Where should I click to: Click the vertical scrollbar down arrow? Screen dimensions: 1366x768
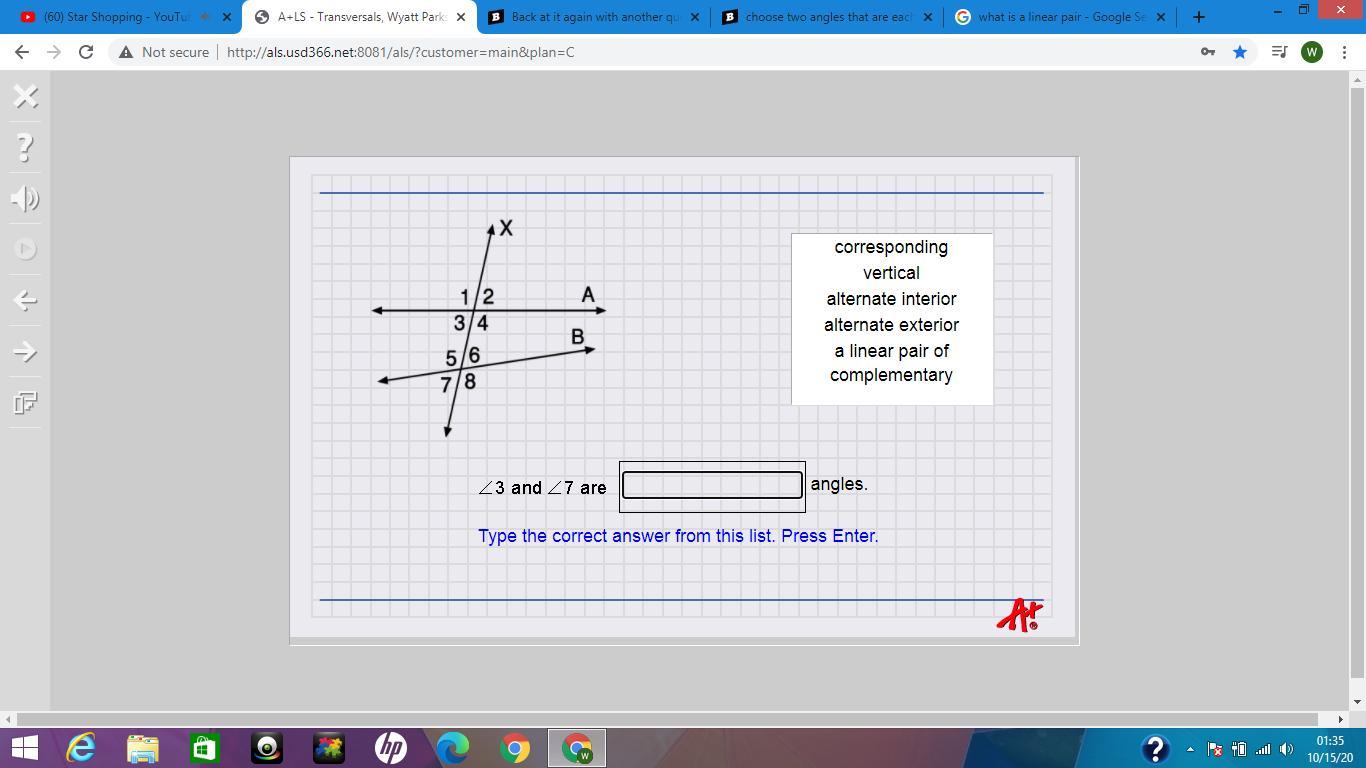[x=1357, y=703]
